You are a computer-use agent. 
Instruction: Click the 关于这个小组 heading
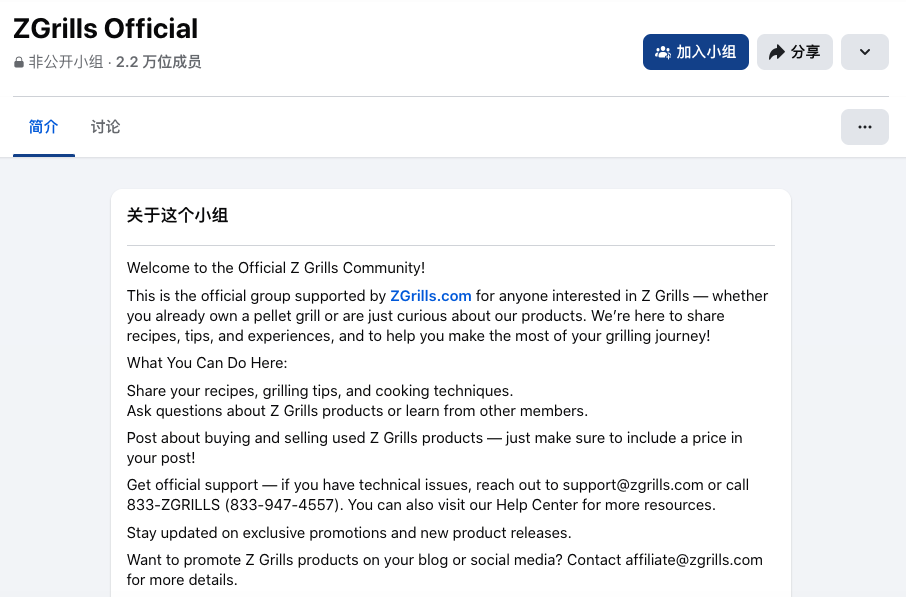(x=177, y=215)
